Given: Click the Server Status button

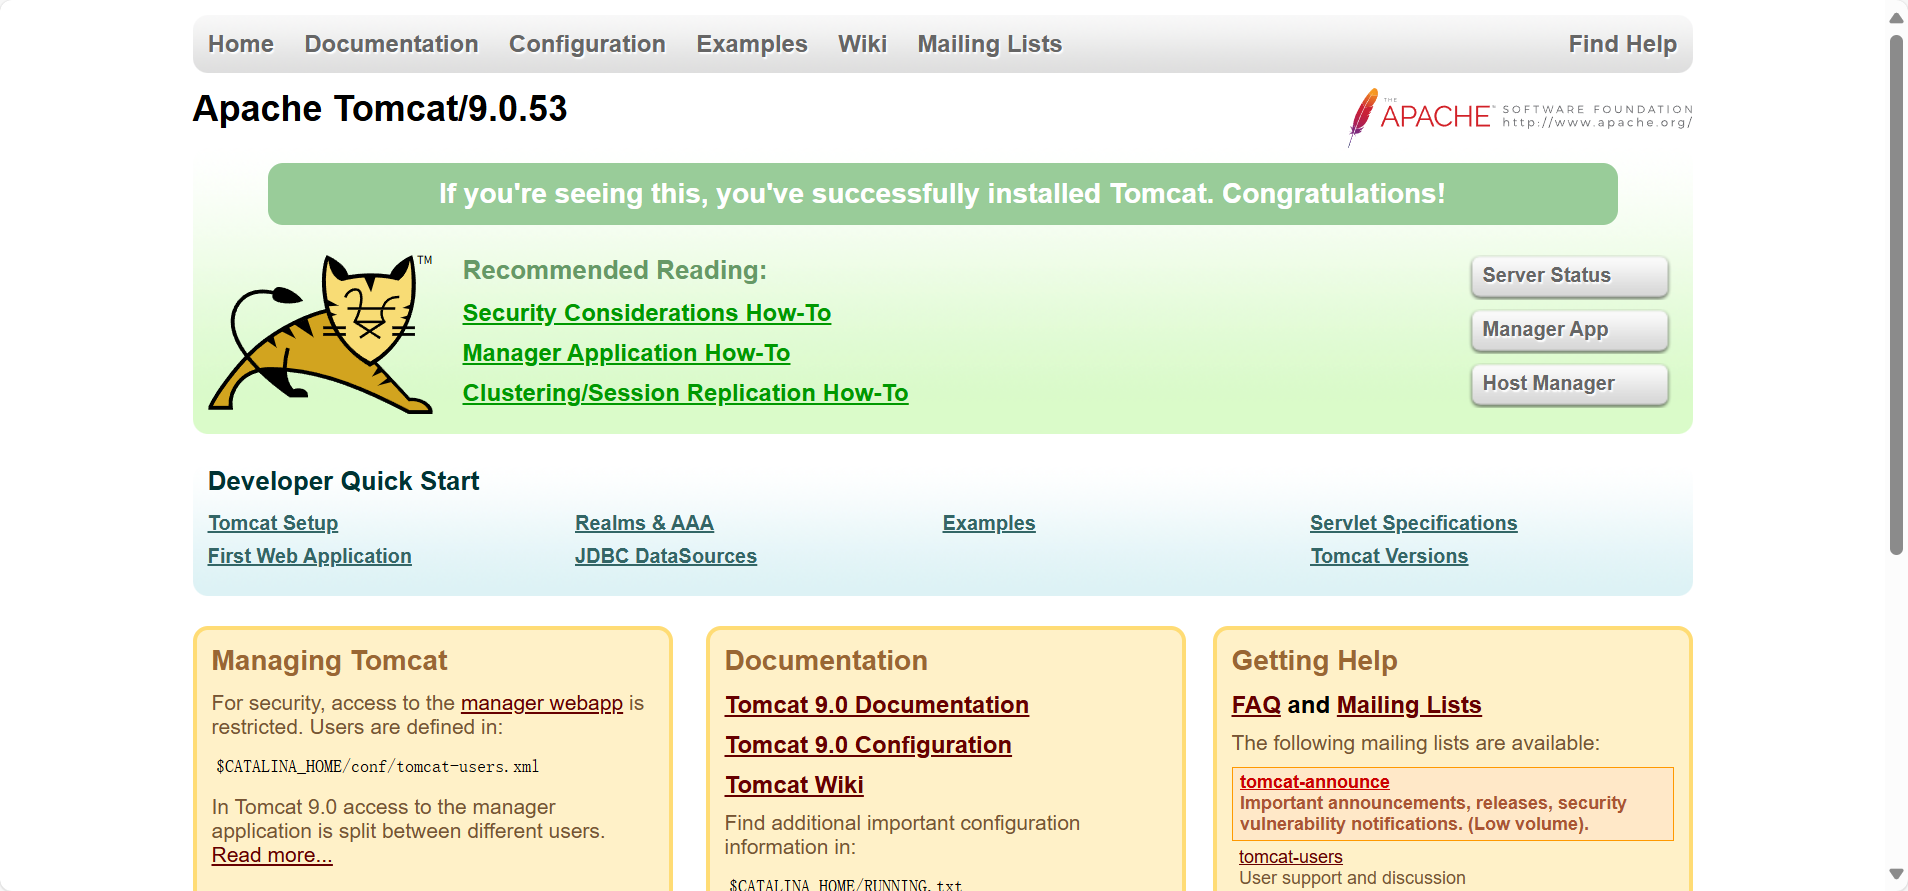Looking at the screenshot, I should pyautogui.click(x=1569, y=276).
